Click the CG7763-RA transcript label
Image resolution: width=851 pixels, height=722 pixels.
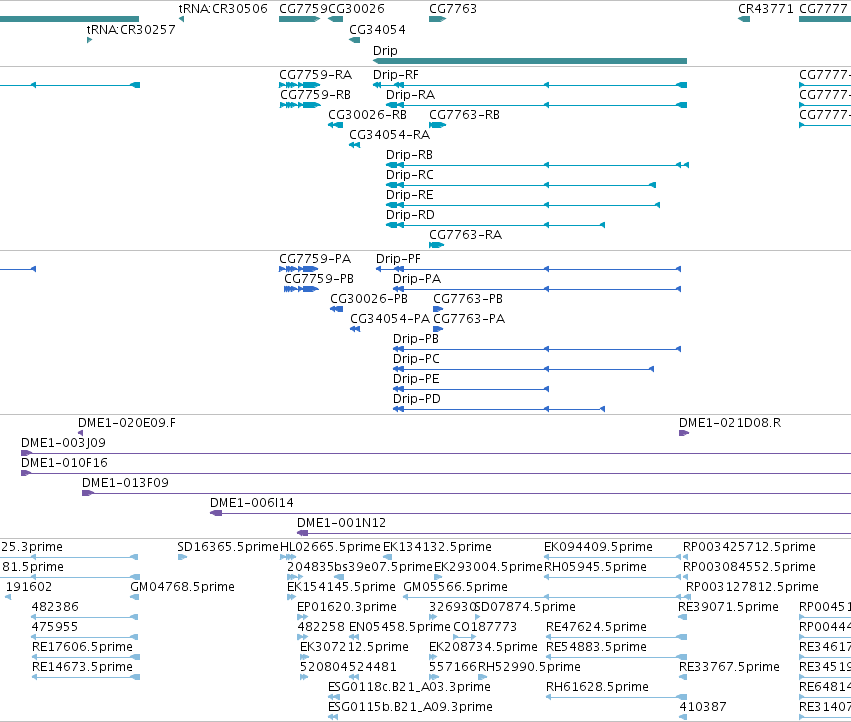[x=465, y=235]
